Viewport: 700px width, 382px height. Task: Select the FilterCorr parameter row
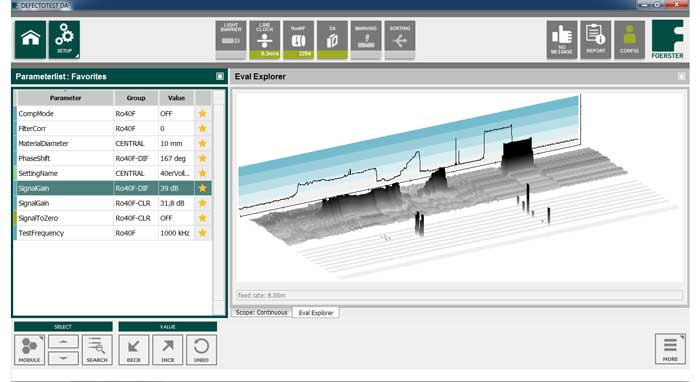(x=113, y=129)
